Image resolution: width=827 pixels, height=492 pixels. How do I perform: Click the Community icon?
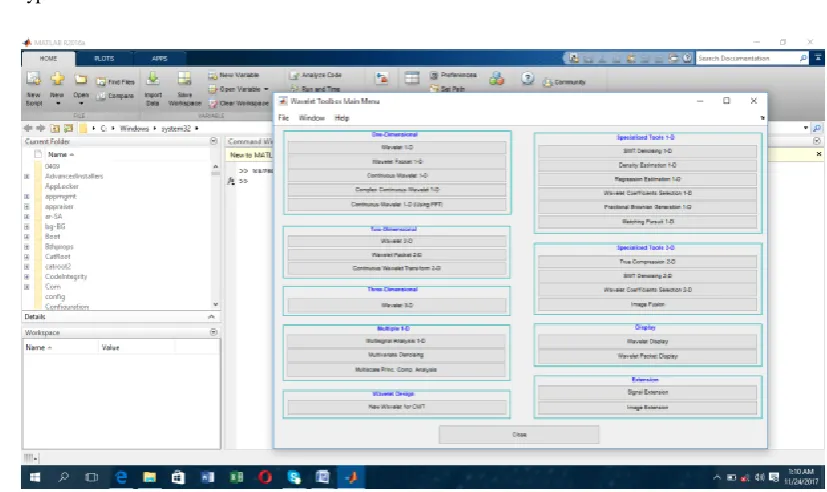547,82
